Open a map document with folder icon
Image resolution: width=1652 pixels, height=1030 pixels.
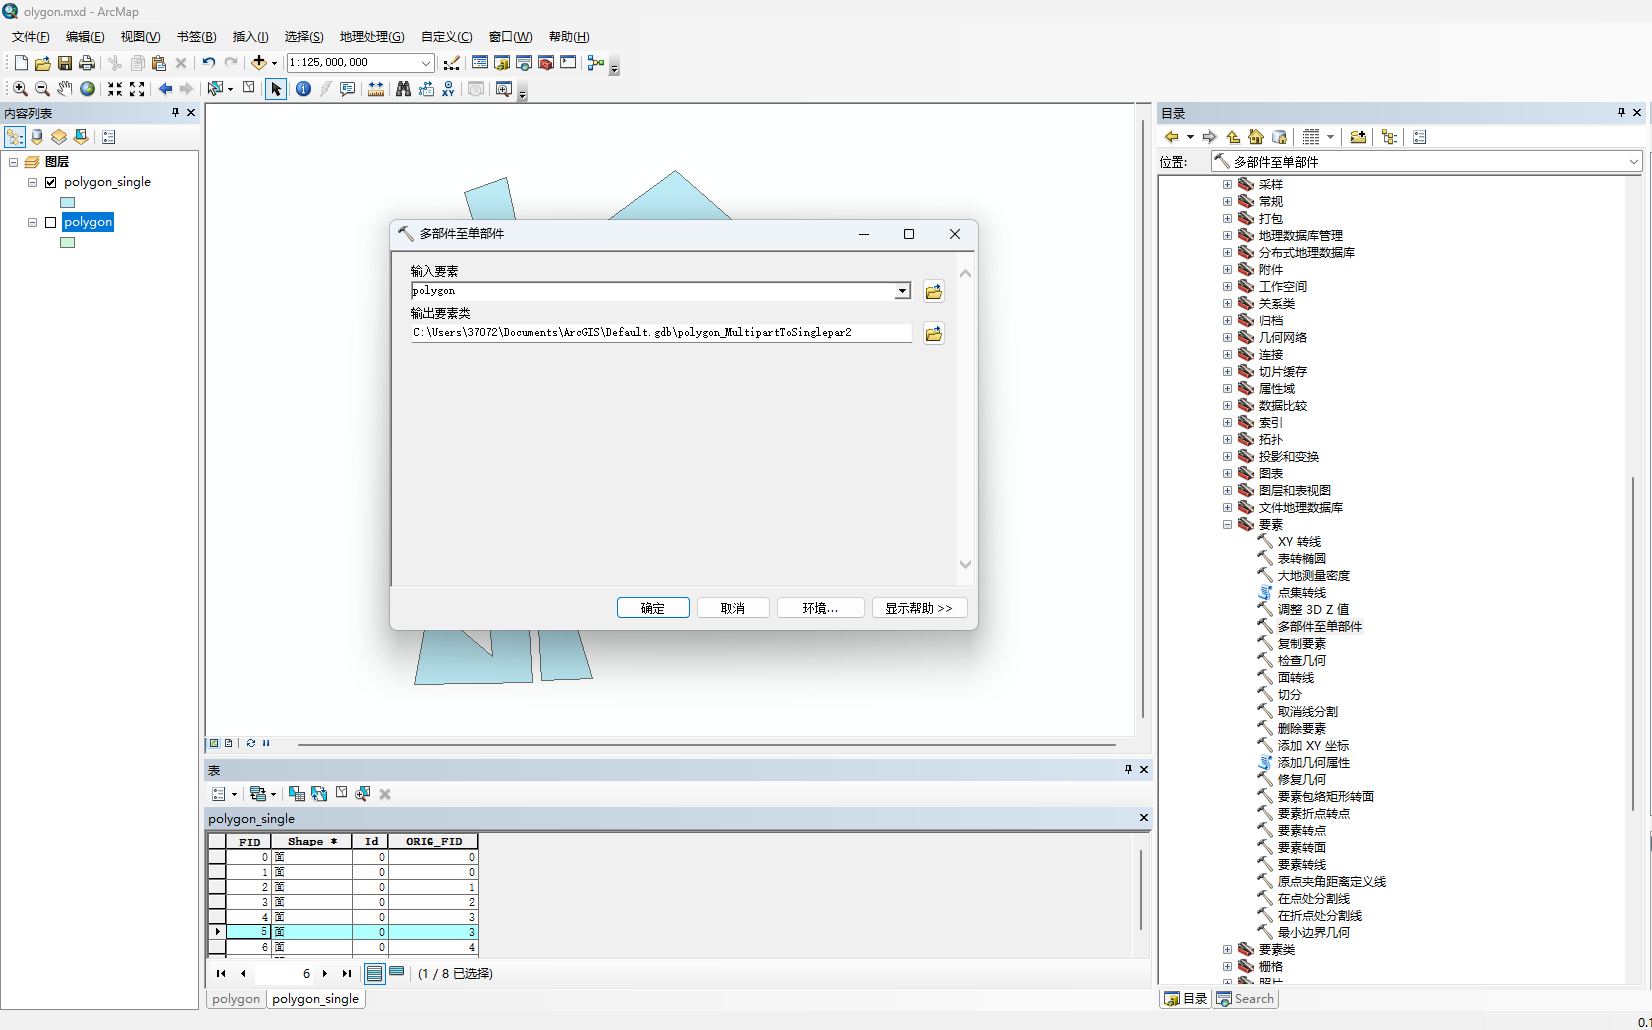(x=43, y=63)
